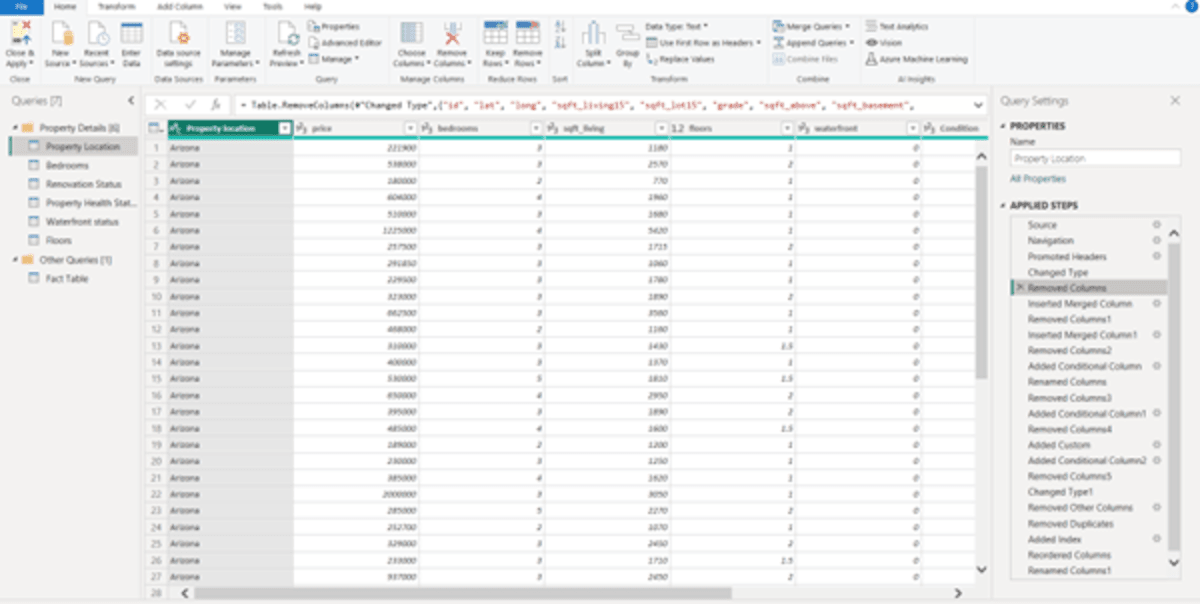Open settings gear for Added Custom step
The width and height of the screenshot is (1200, 604).
1156,445
